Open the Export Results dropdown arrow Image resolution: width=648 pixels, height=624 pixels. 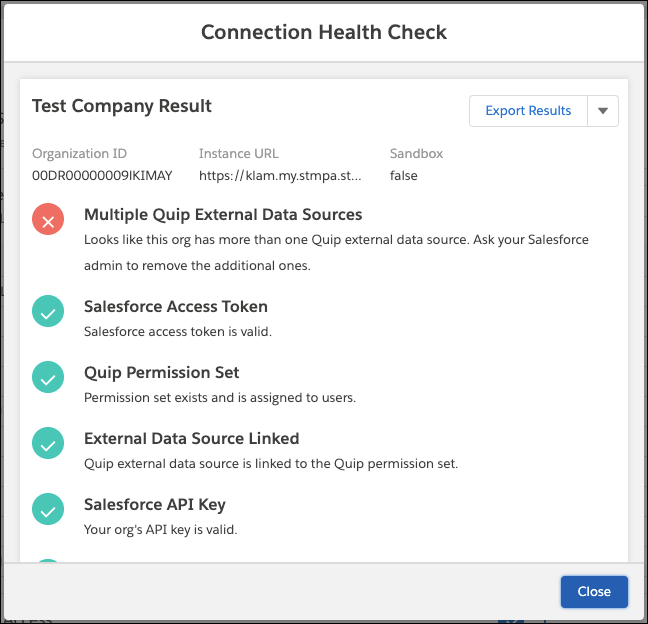tap(603, 111)
